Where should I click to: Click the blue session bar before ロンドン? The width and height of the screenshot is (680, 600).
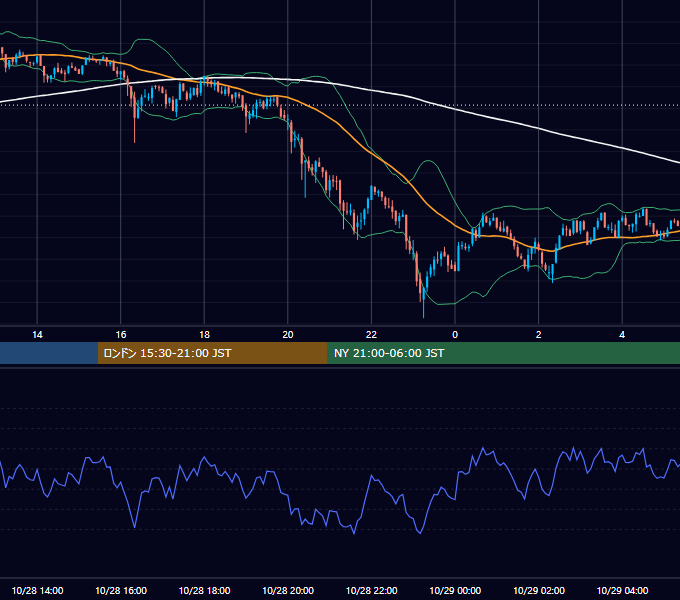tap(49, 353)
